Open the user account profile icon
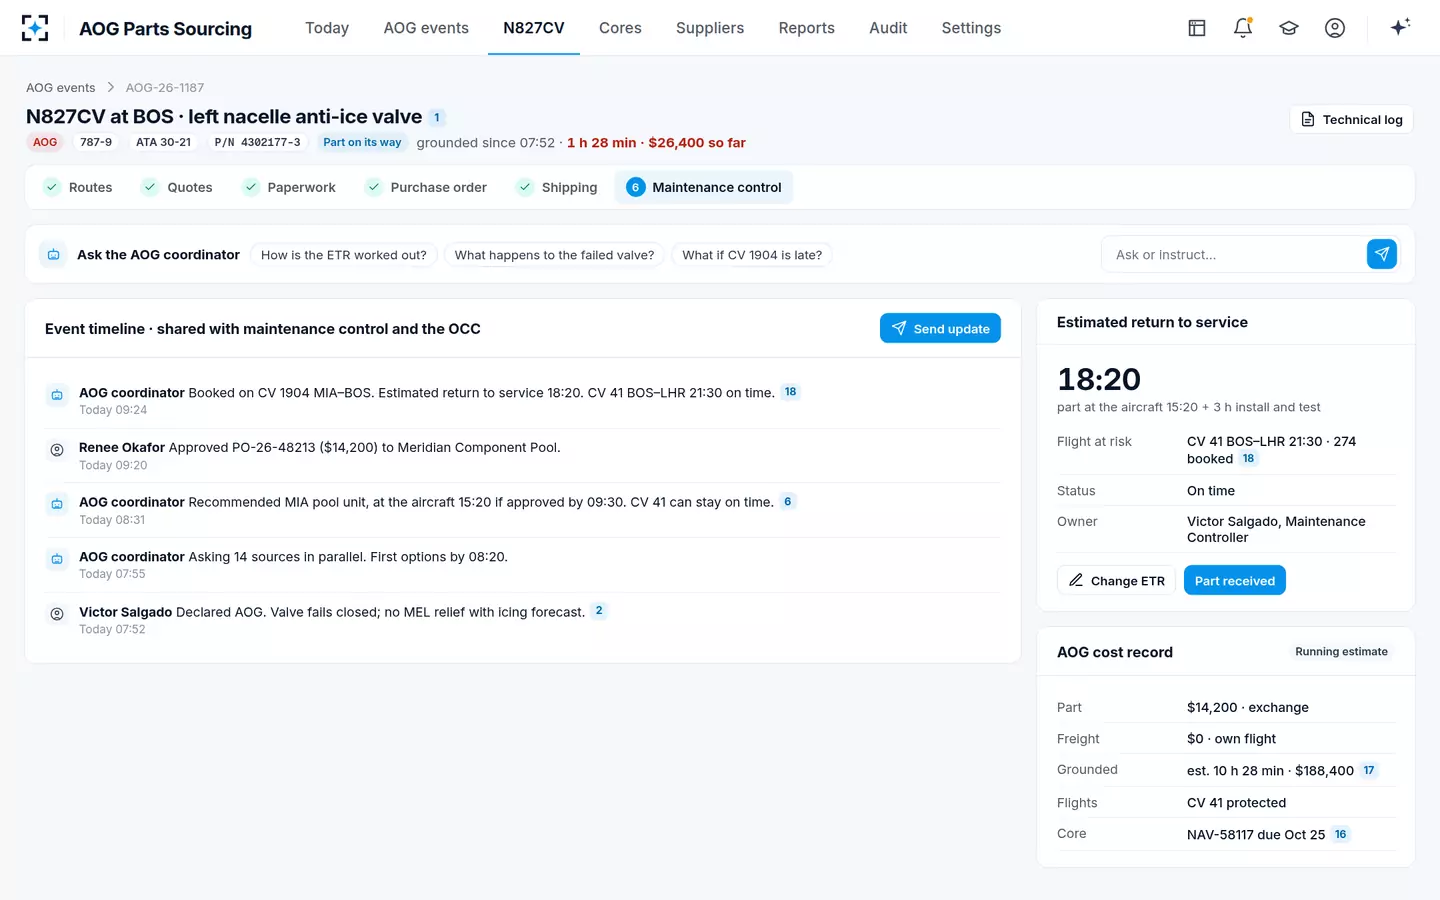This screenshot has height=900, width=1440. (1335, 28)
